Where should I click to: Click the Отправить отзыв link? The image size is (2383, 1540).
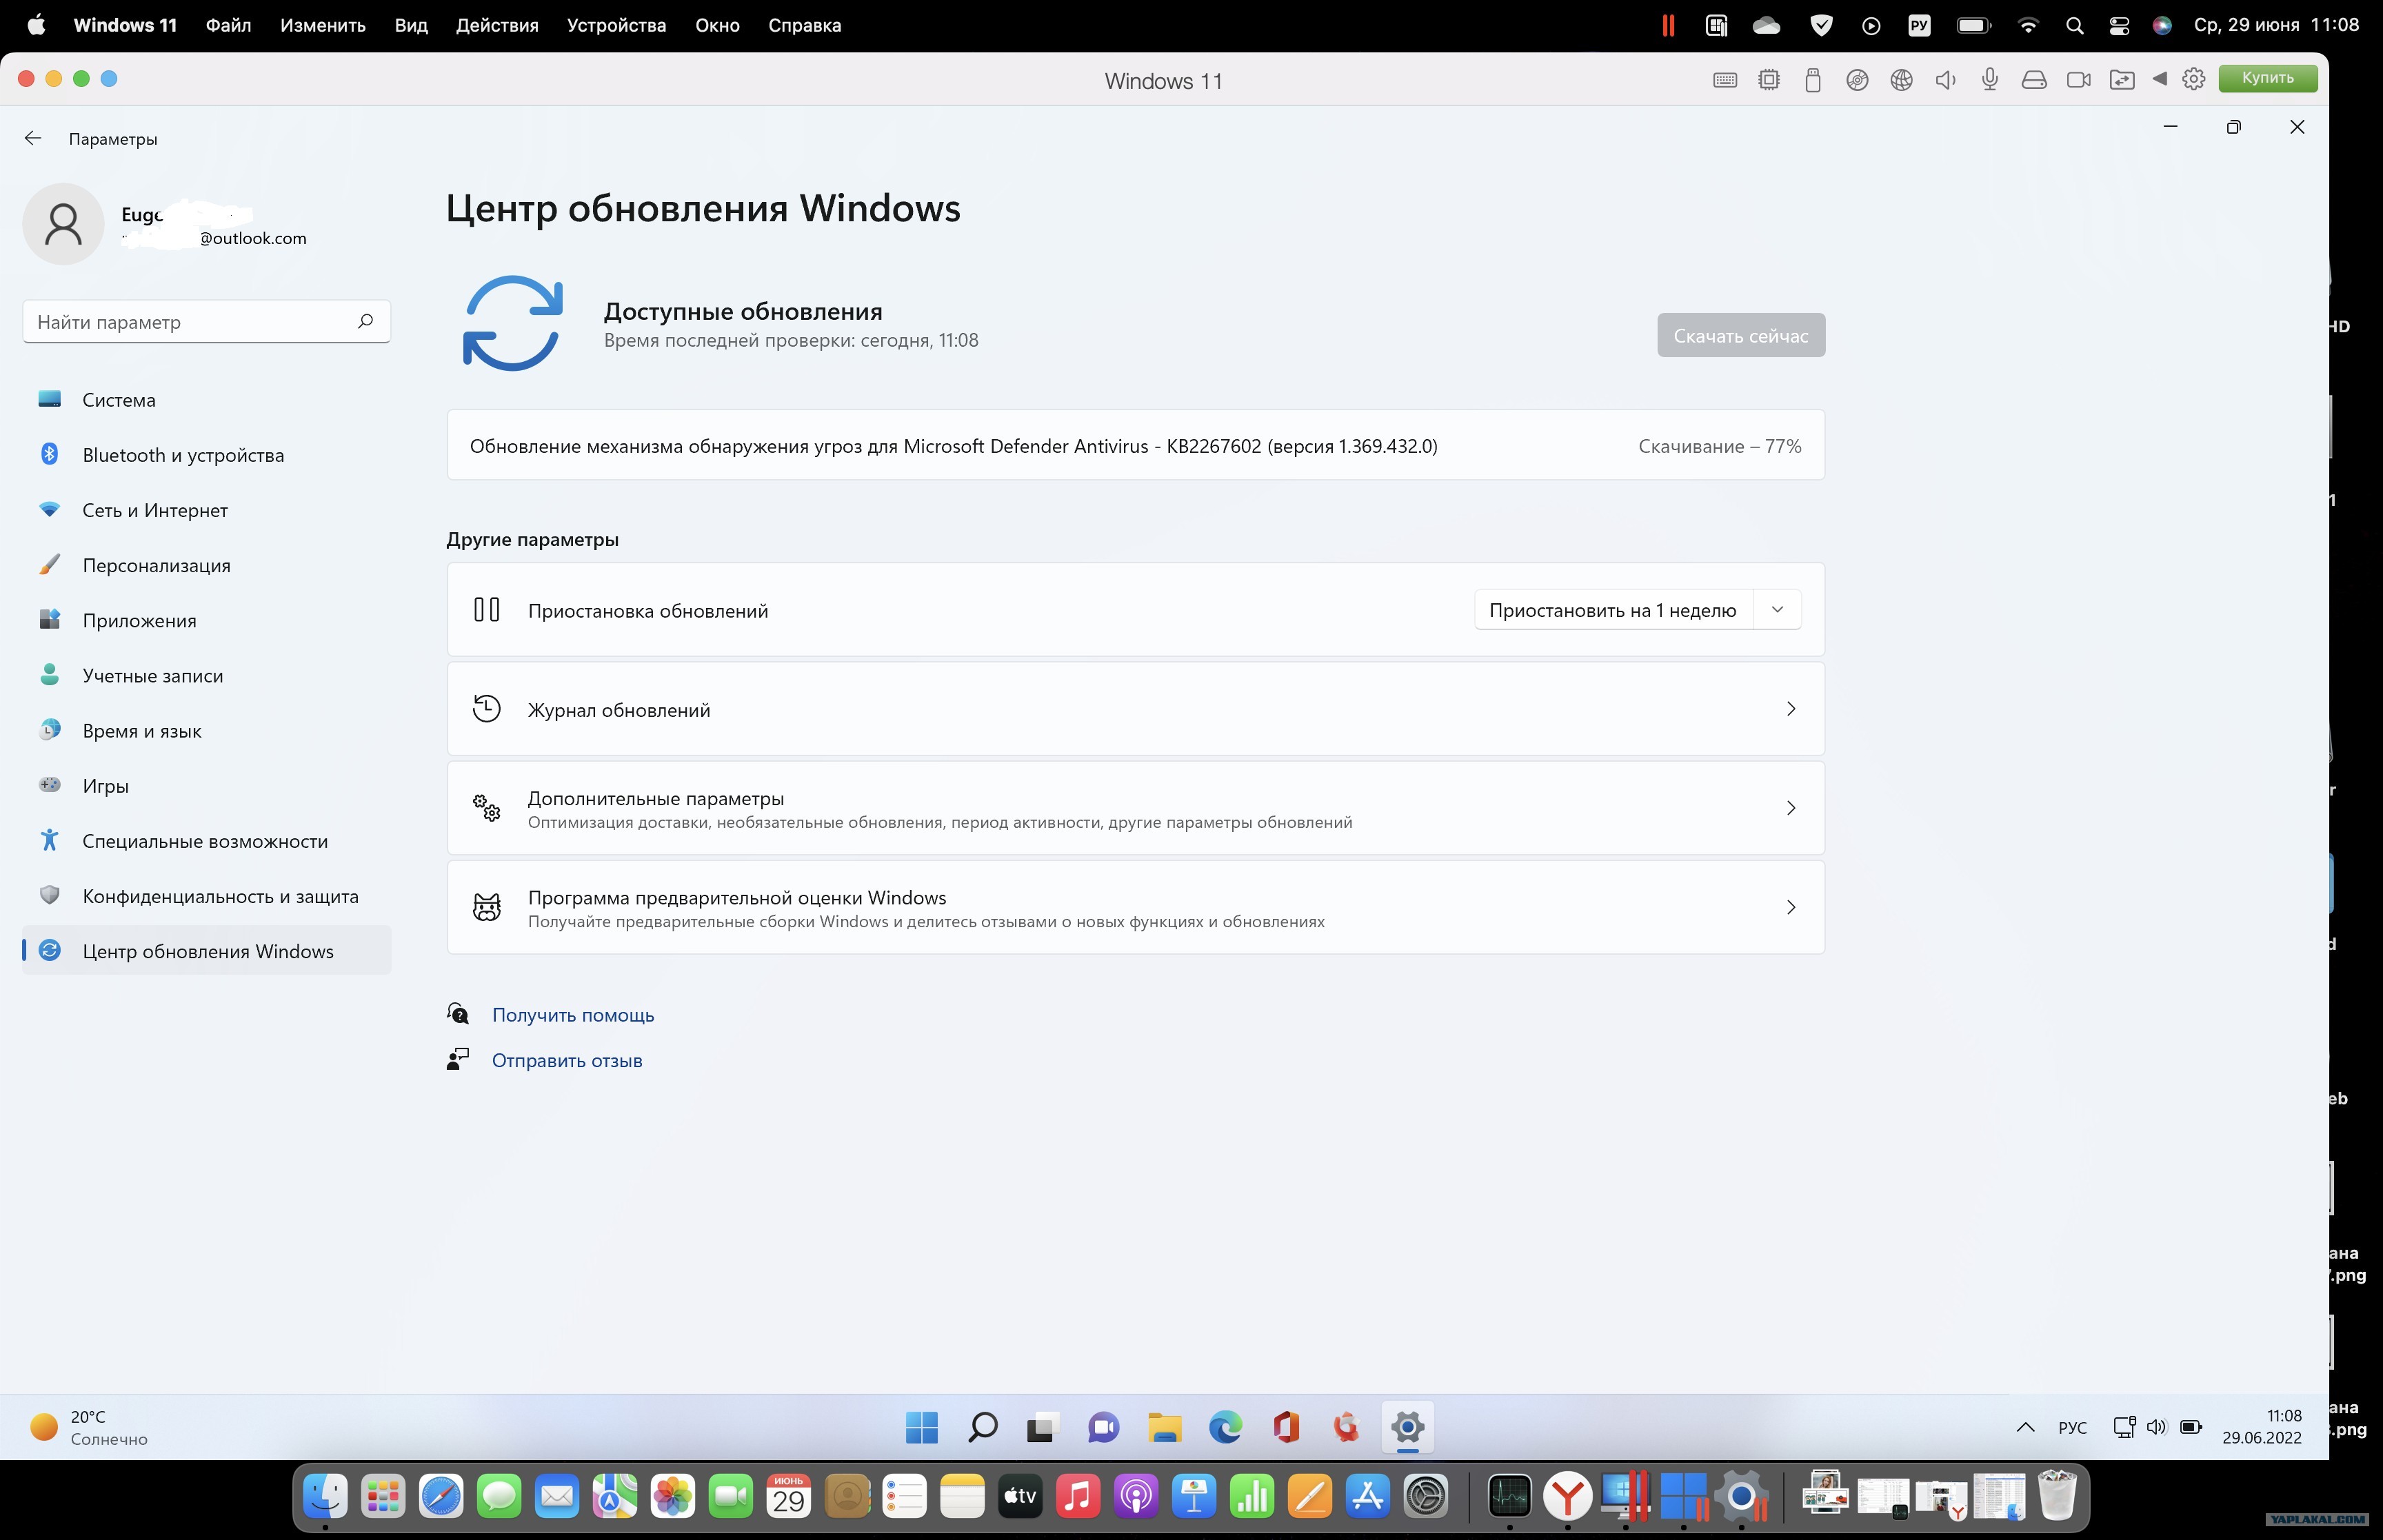pyautogui.click(x=567, y=1060)
